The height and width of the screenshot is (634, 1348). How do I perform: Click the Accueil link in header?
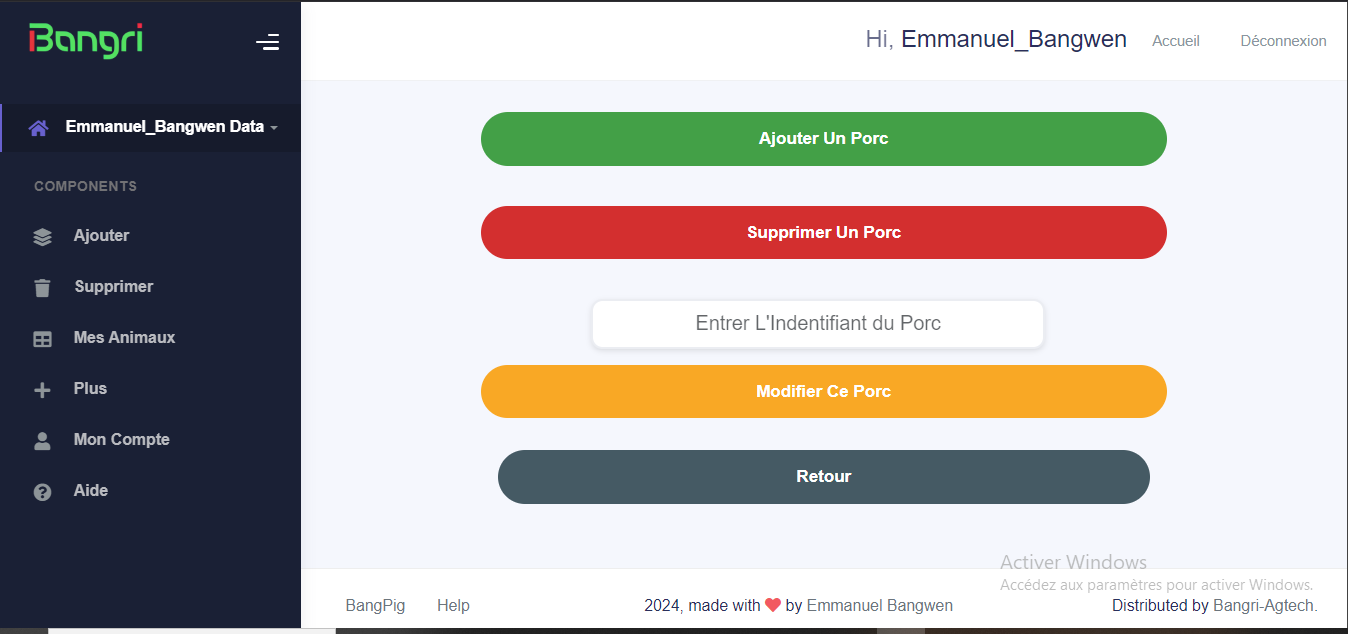coord(1176,41)
